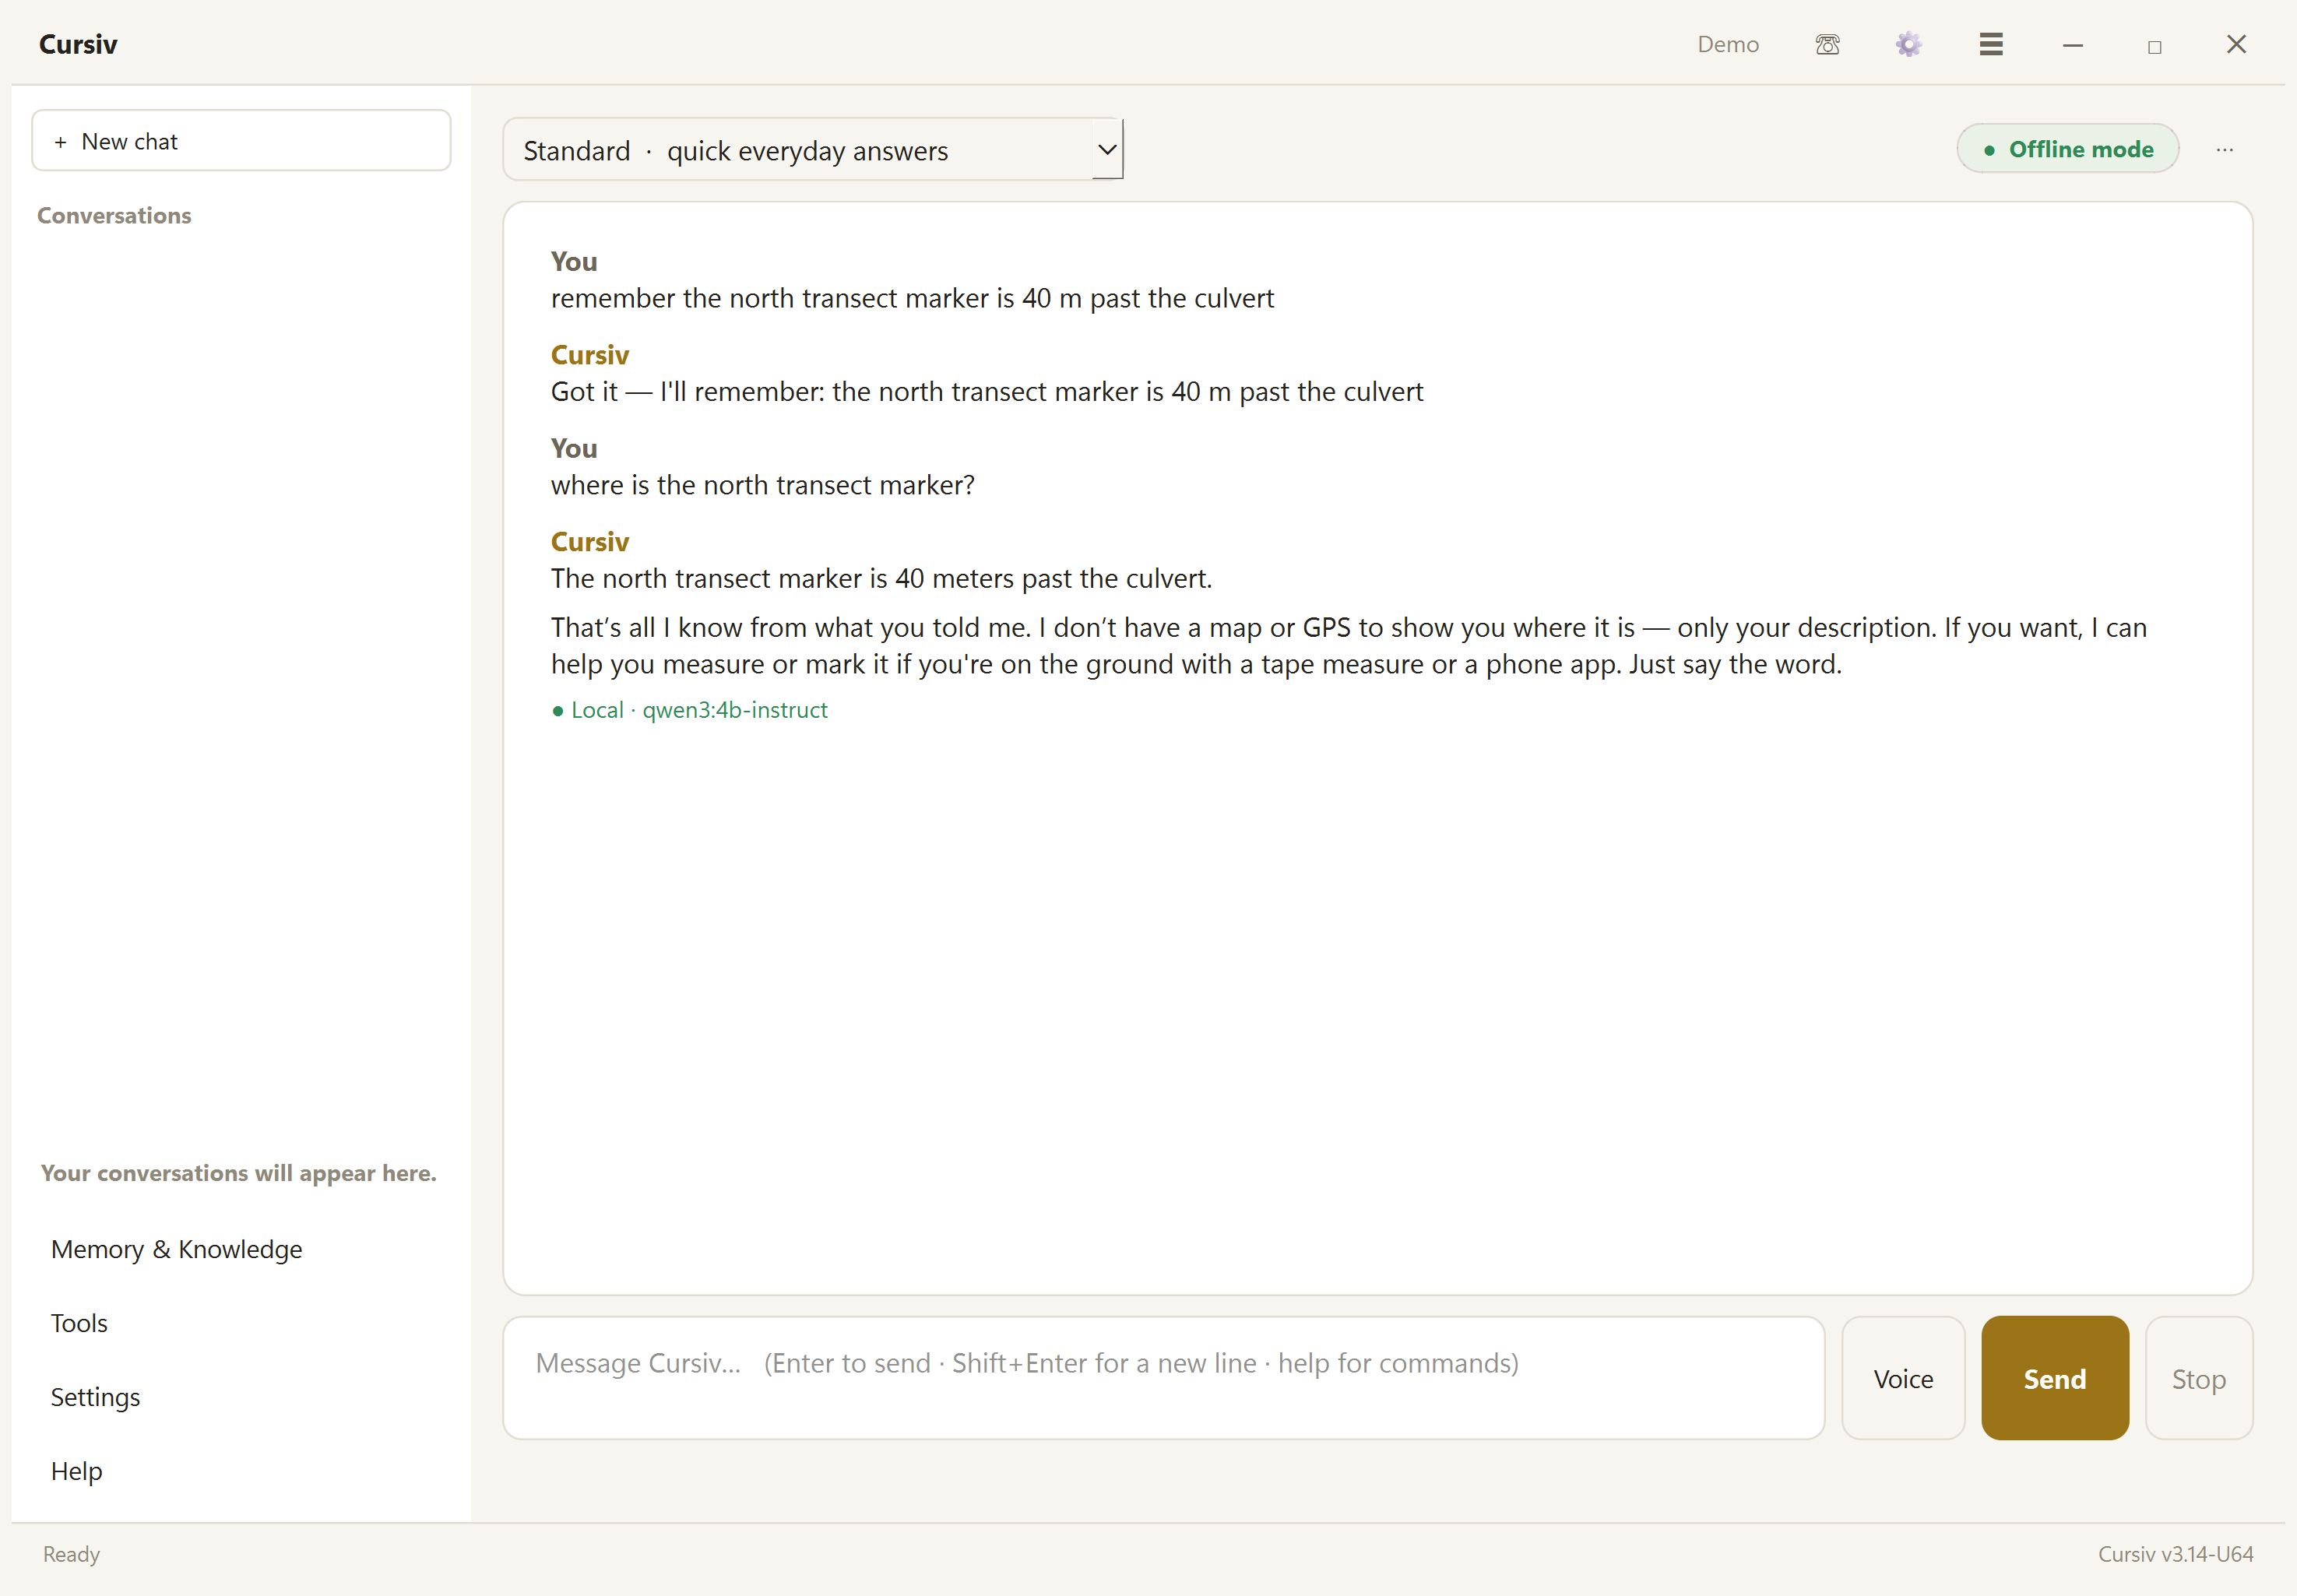The width and height of the screenshot is (2297, 1596).
Task: Click the Cursiv v3.14-U64 version label
Action: [x=2175, y=1554]
